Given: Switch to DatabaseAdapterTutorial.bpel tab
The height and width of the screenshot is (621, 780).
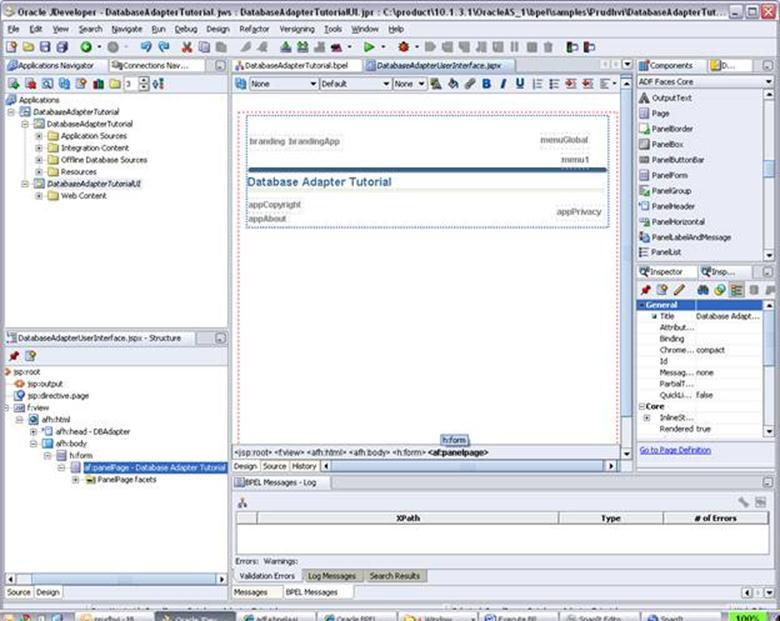Looking at the screenshot, I should pyautogui.click(x=296, y=66).
